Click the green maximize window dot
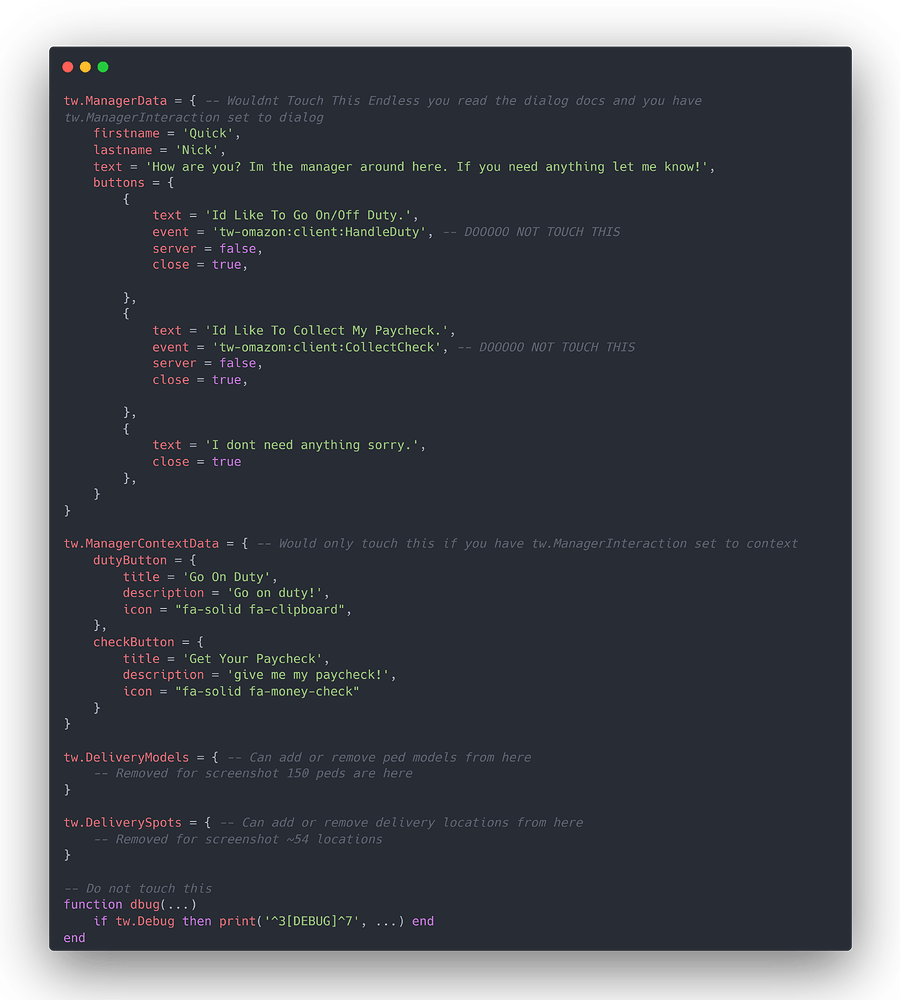The height and width of the screenshot is (1000, 900). [103, 67]
